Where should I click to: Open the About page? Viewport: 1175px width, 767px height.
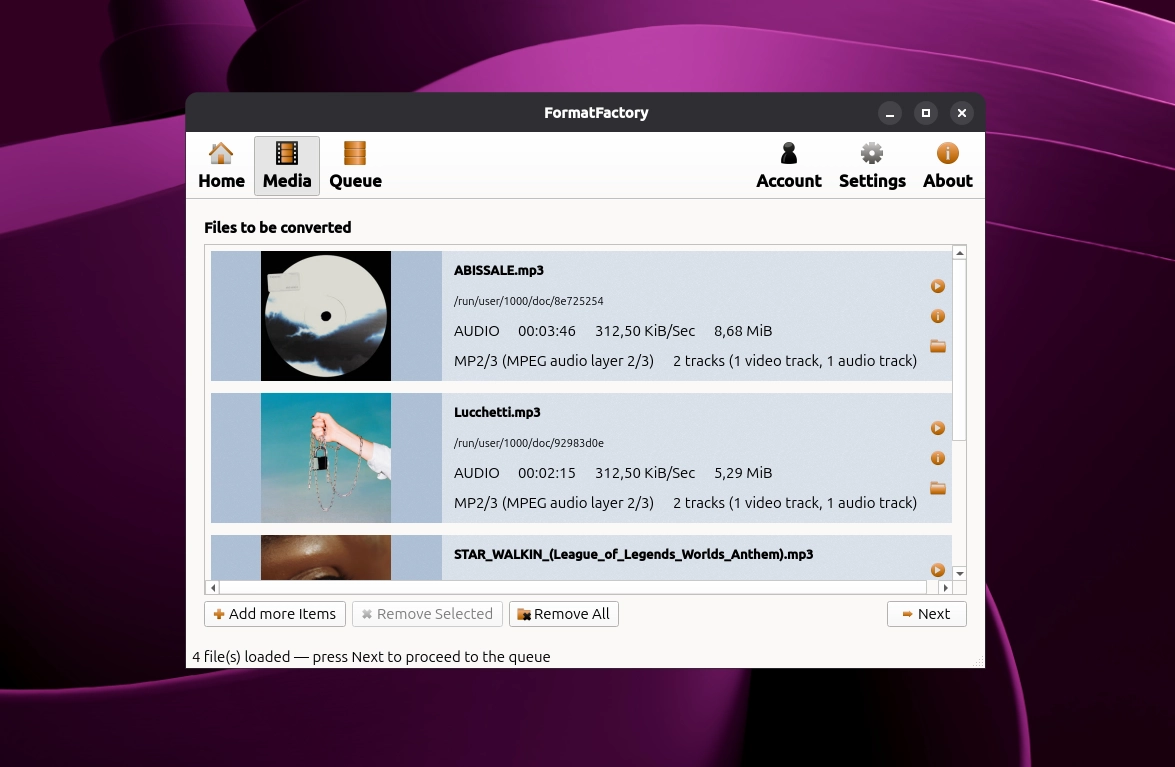pyautogui.click(x=947, y=166)
